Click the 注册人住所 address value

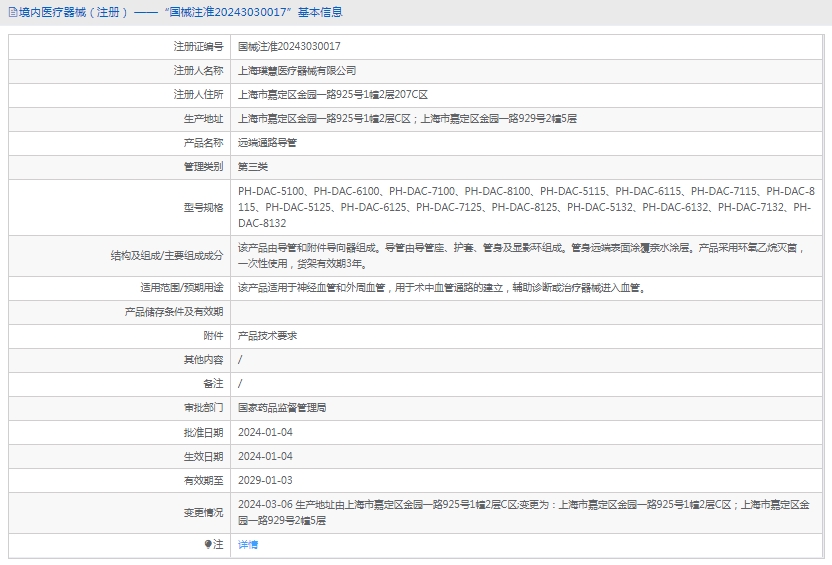[333, 95]
